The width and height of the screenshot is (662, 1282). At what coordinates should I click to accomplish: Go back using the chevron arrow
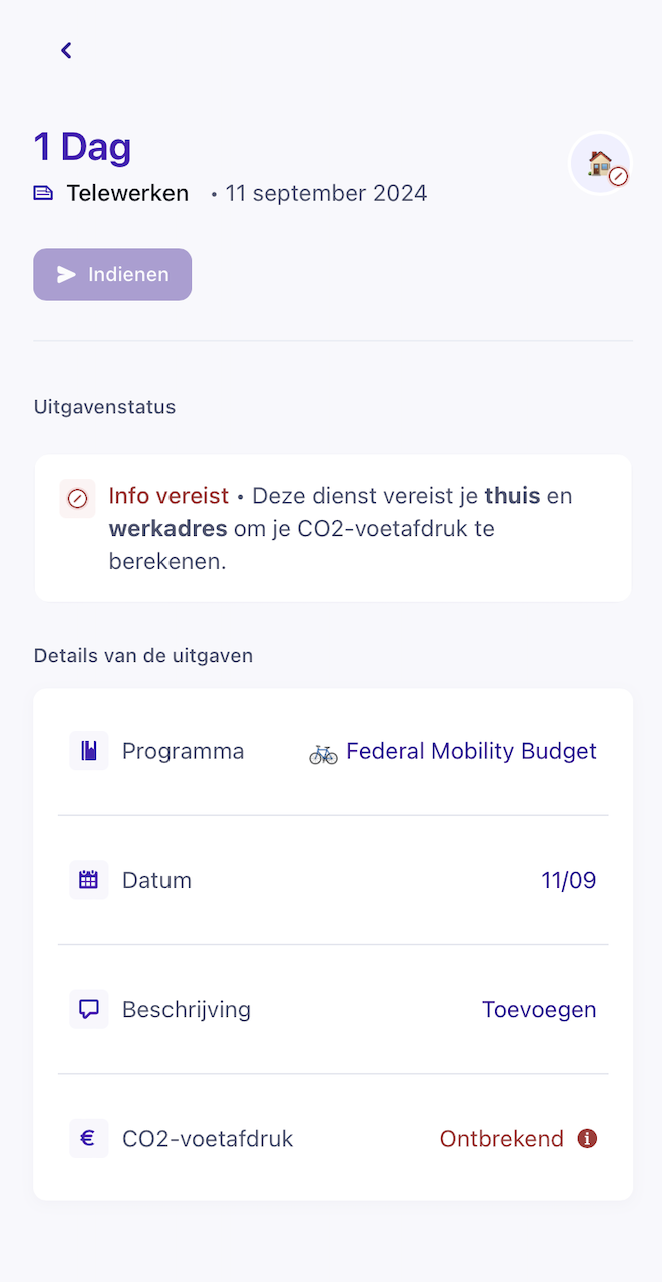click(x=66, y=50)
